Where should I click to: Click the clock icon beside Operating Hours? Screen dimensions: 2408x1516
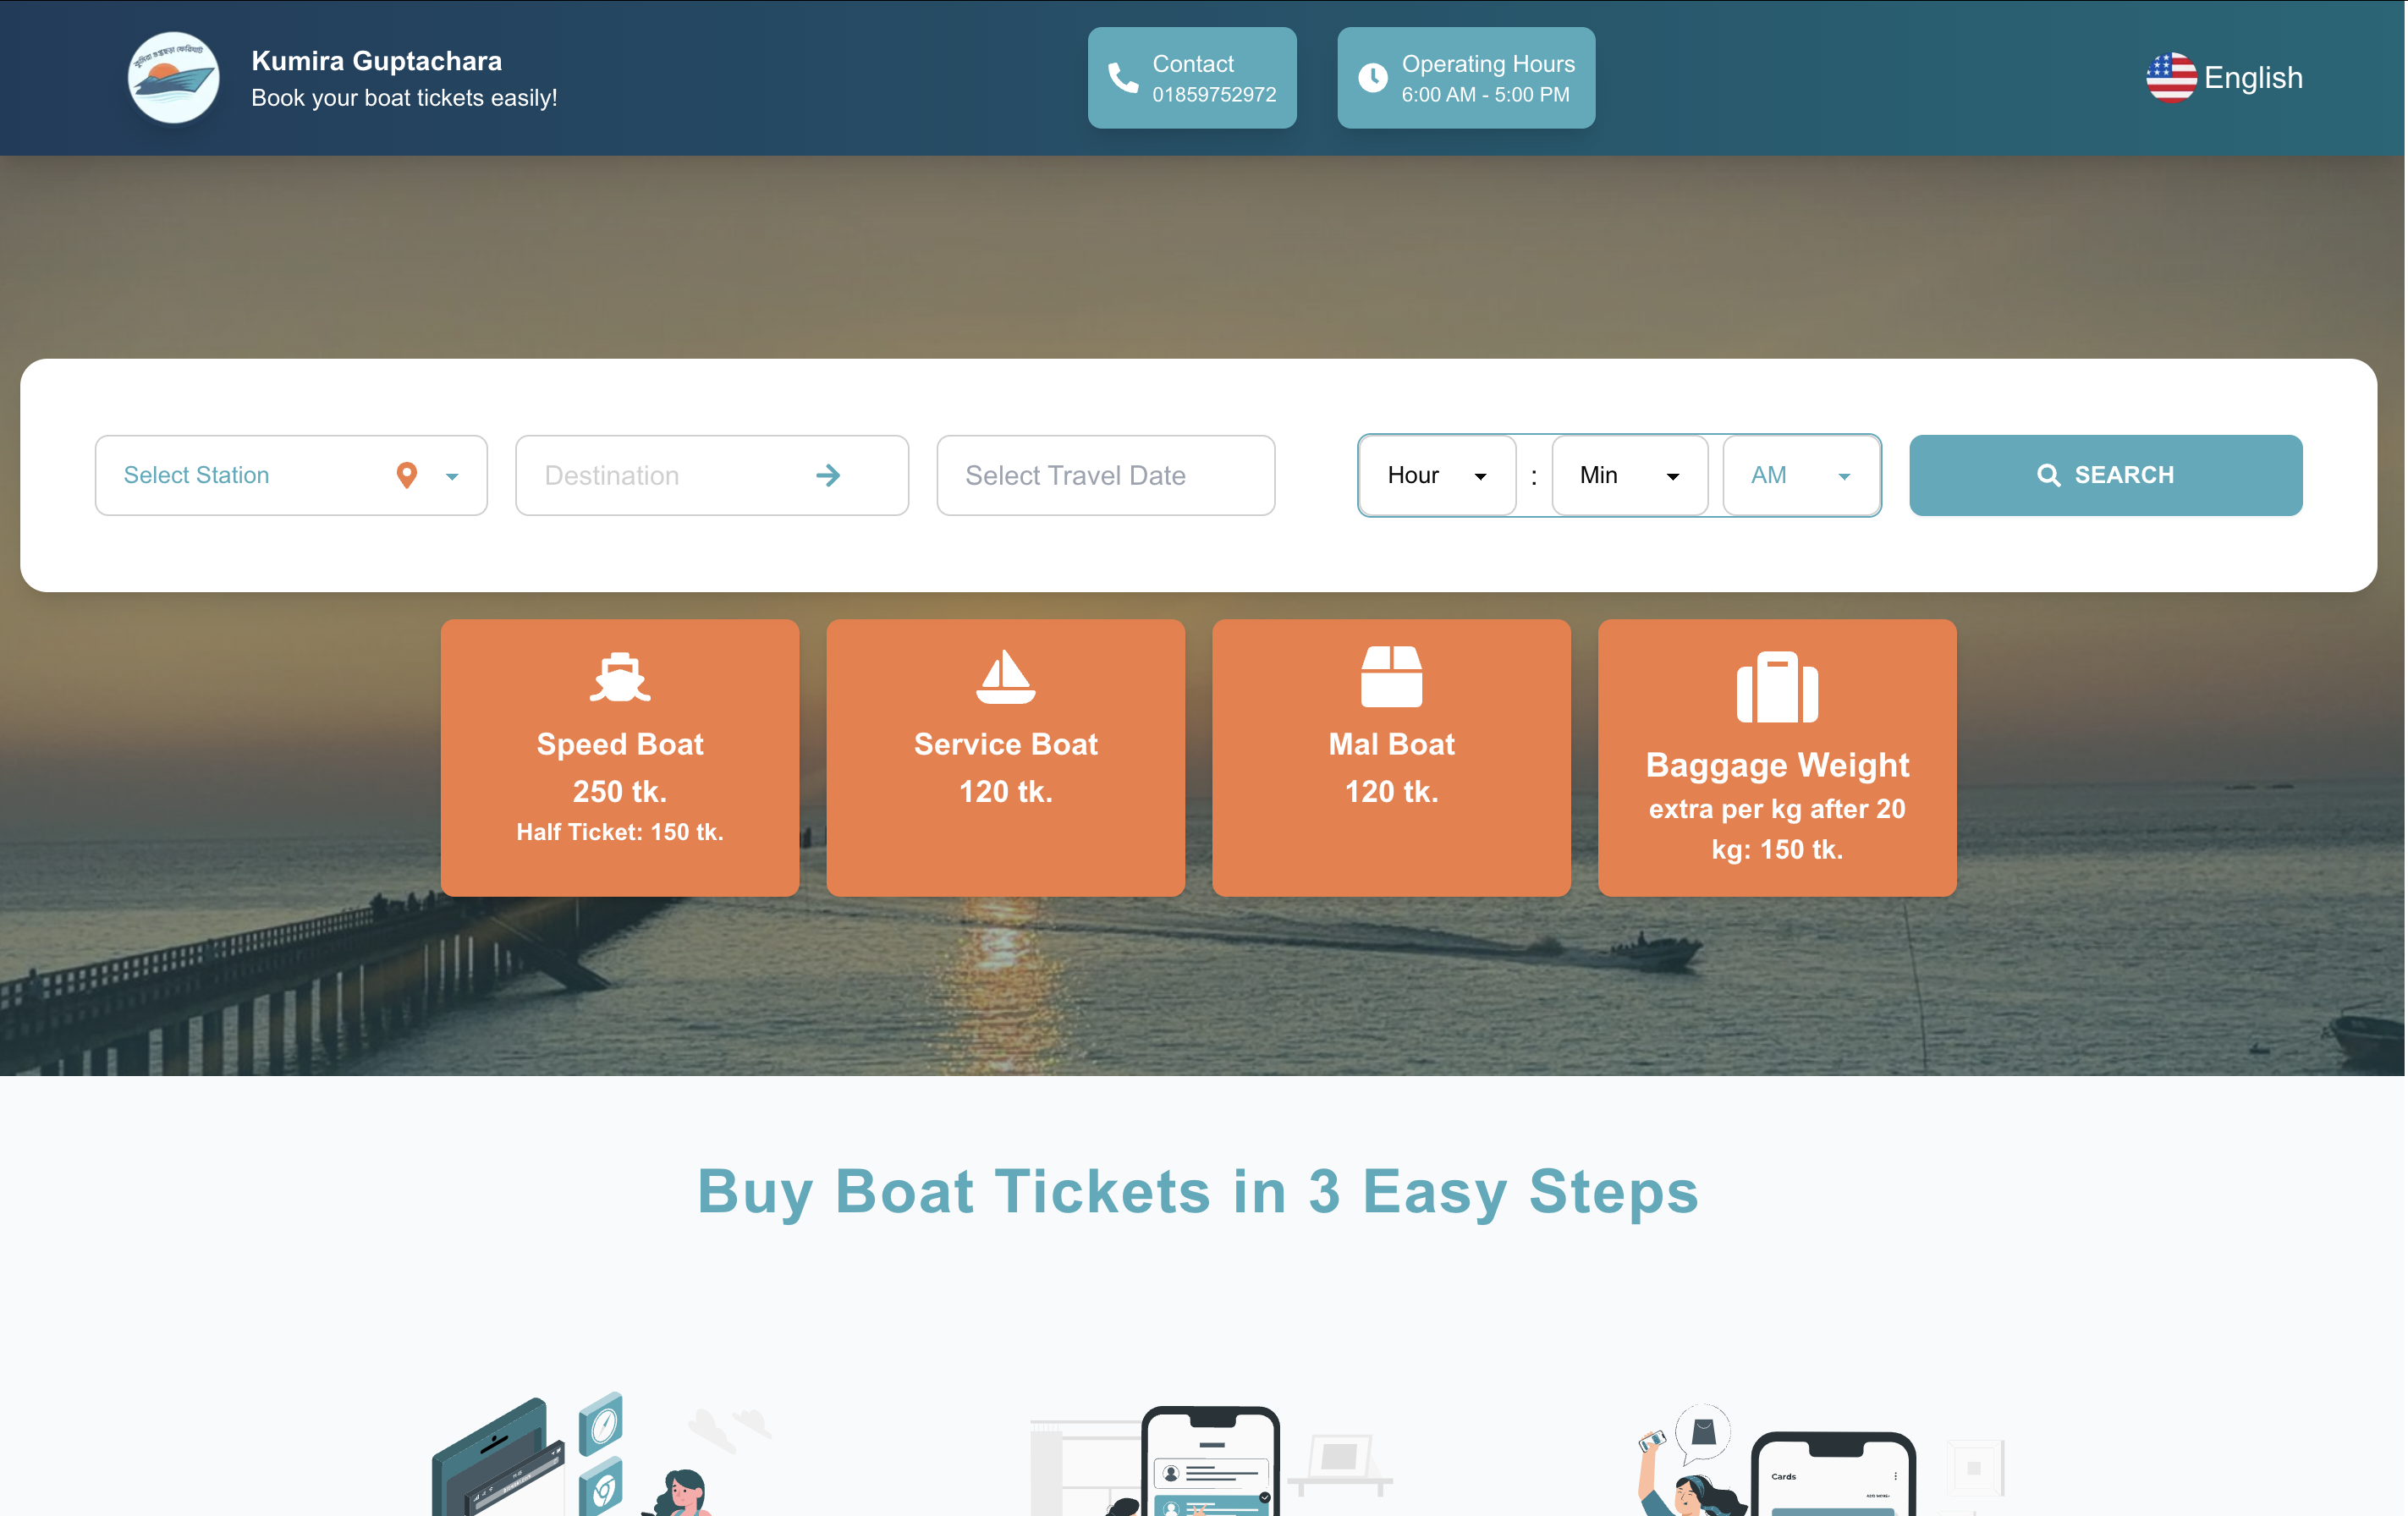coord(1372,78)
